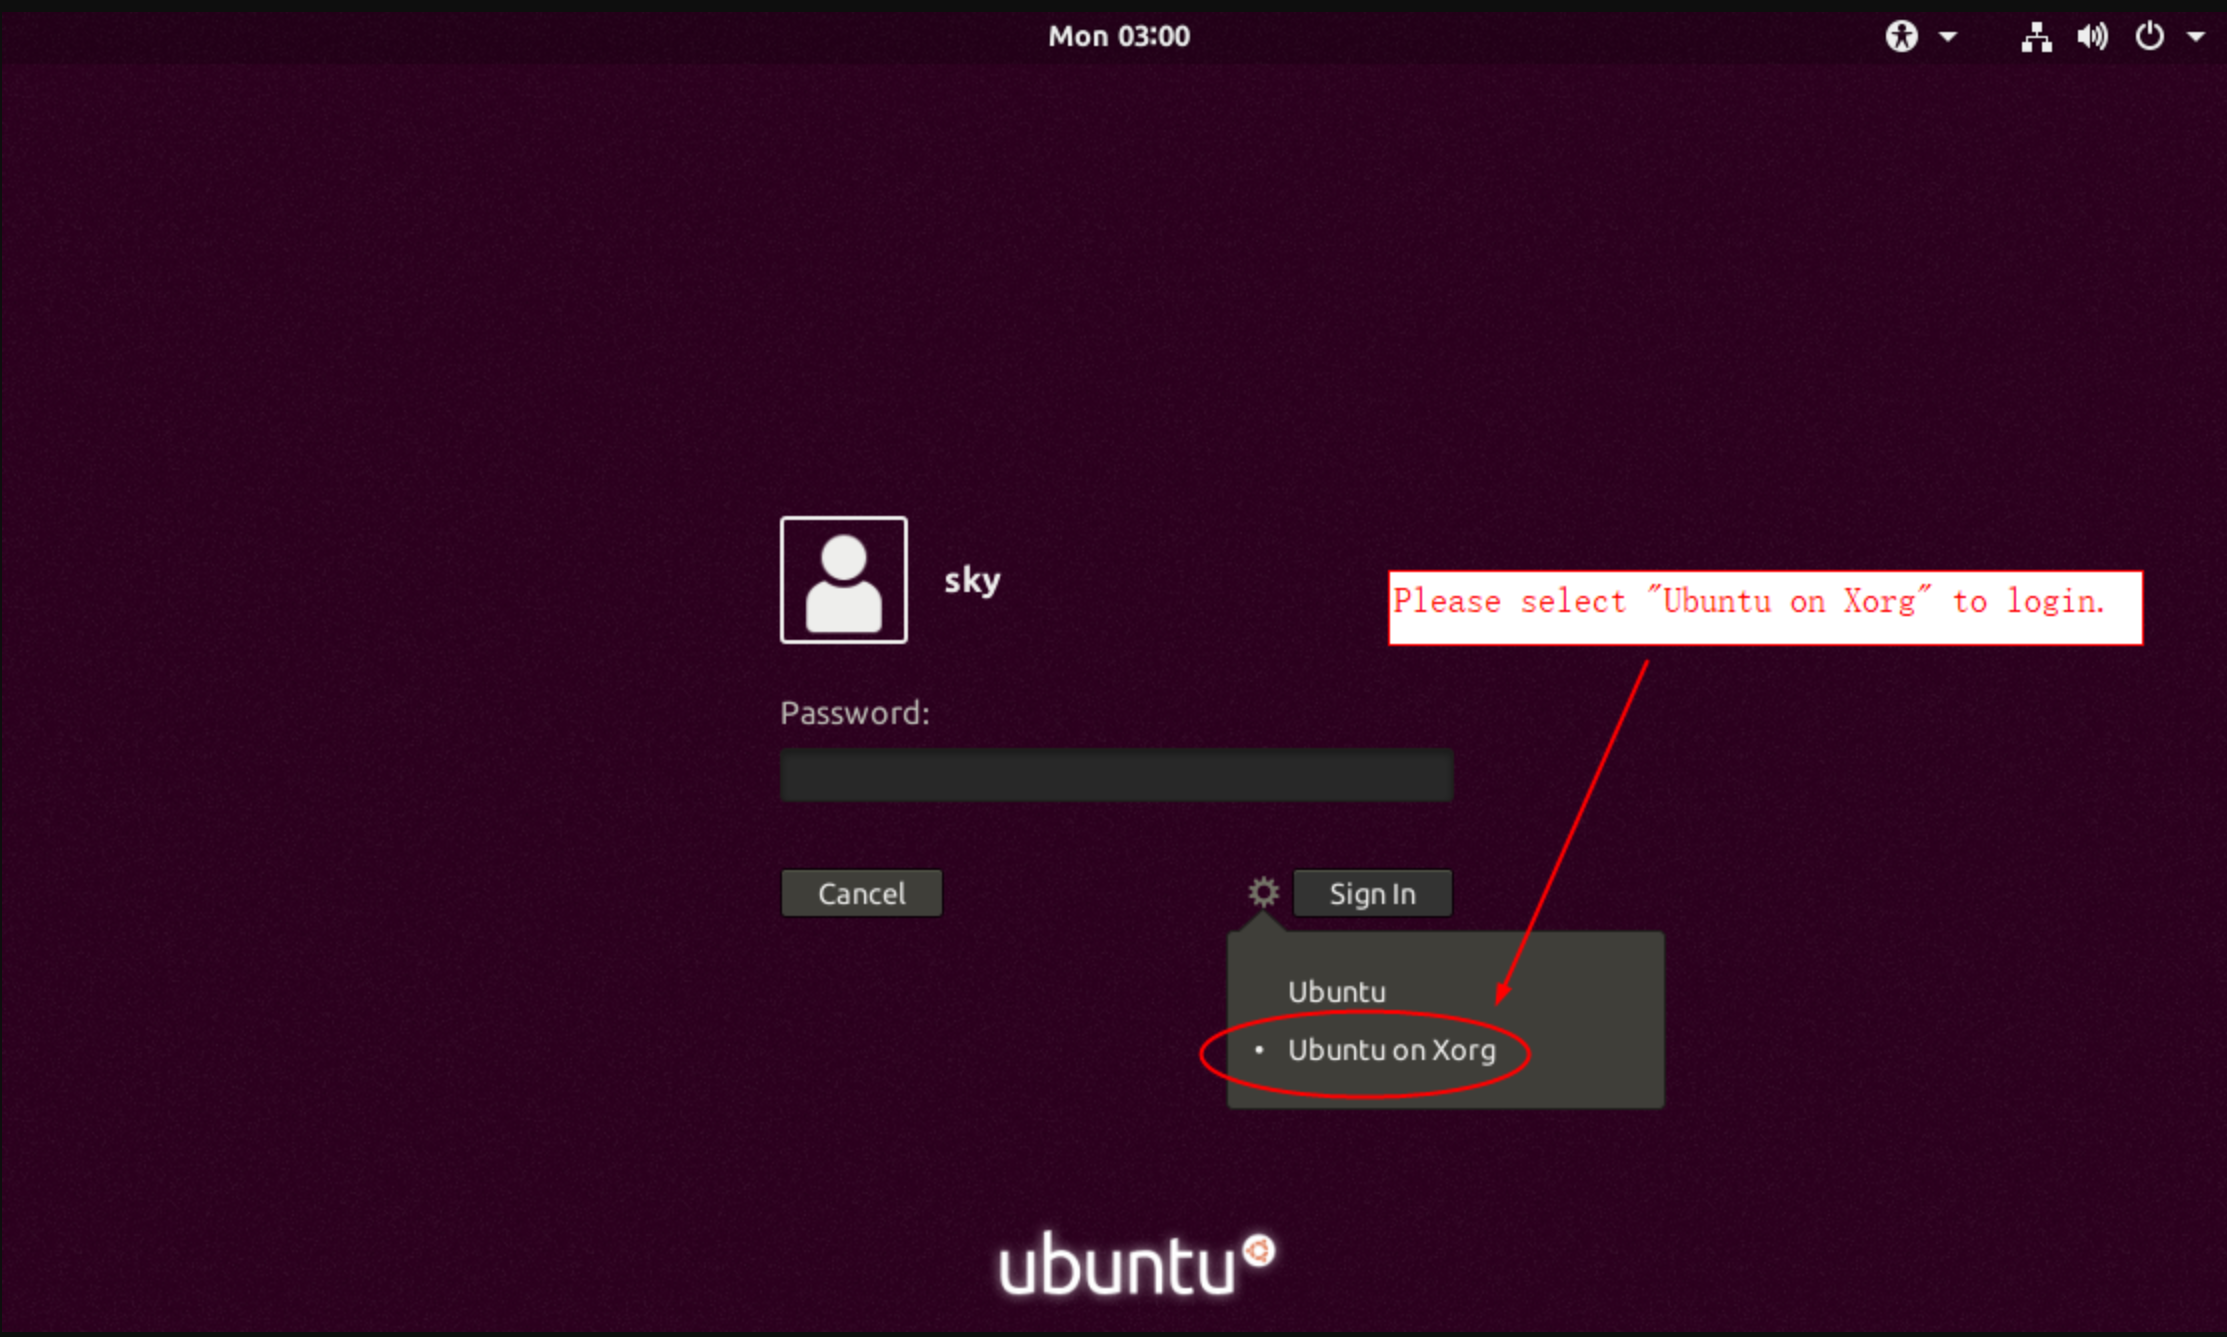2227x1337 pixels.
Task: Choose Ubuntu entry in the session popup
Action: click(1337, 991)
